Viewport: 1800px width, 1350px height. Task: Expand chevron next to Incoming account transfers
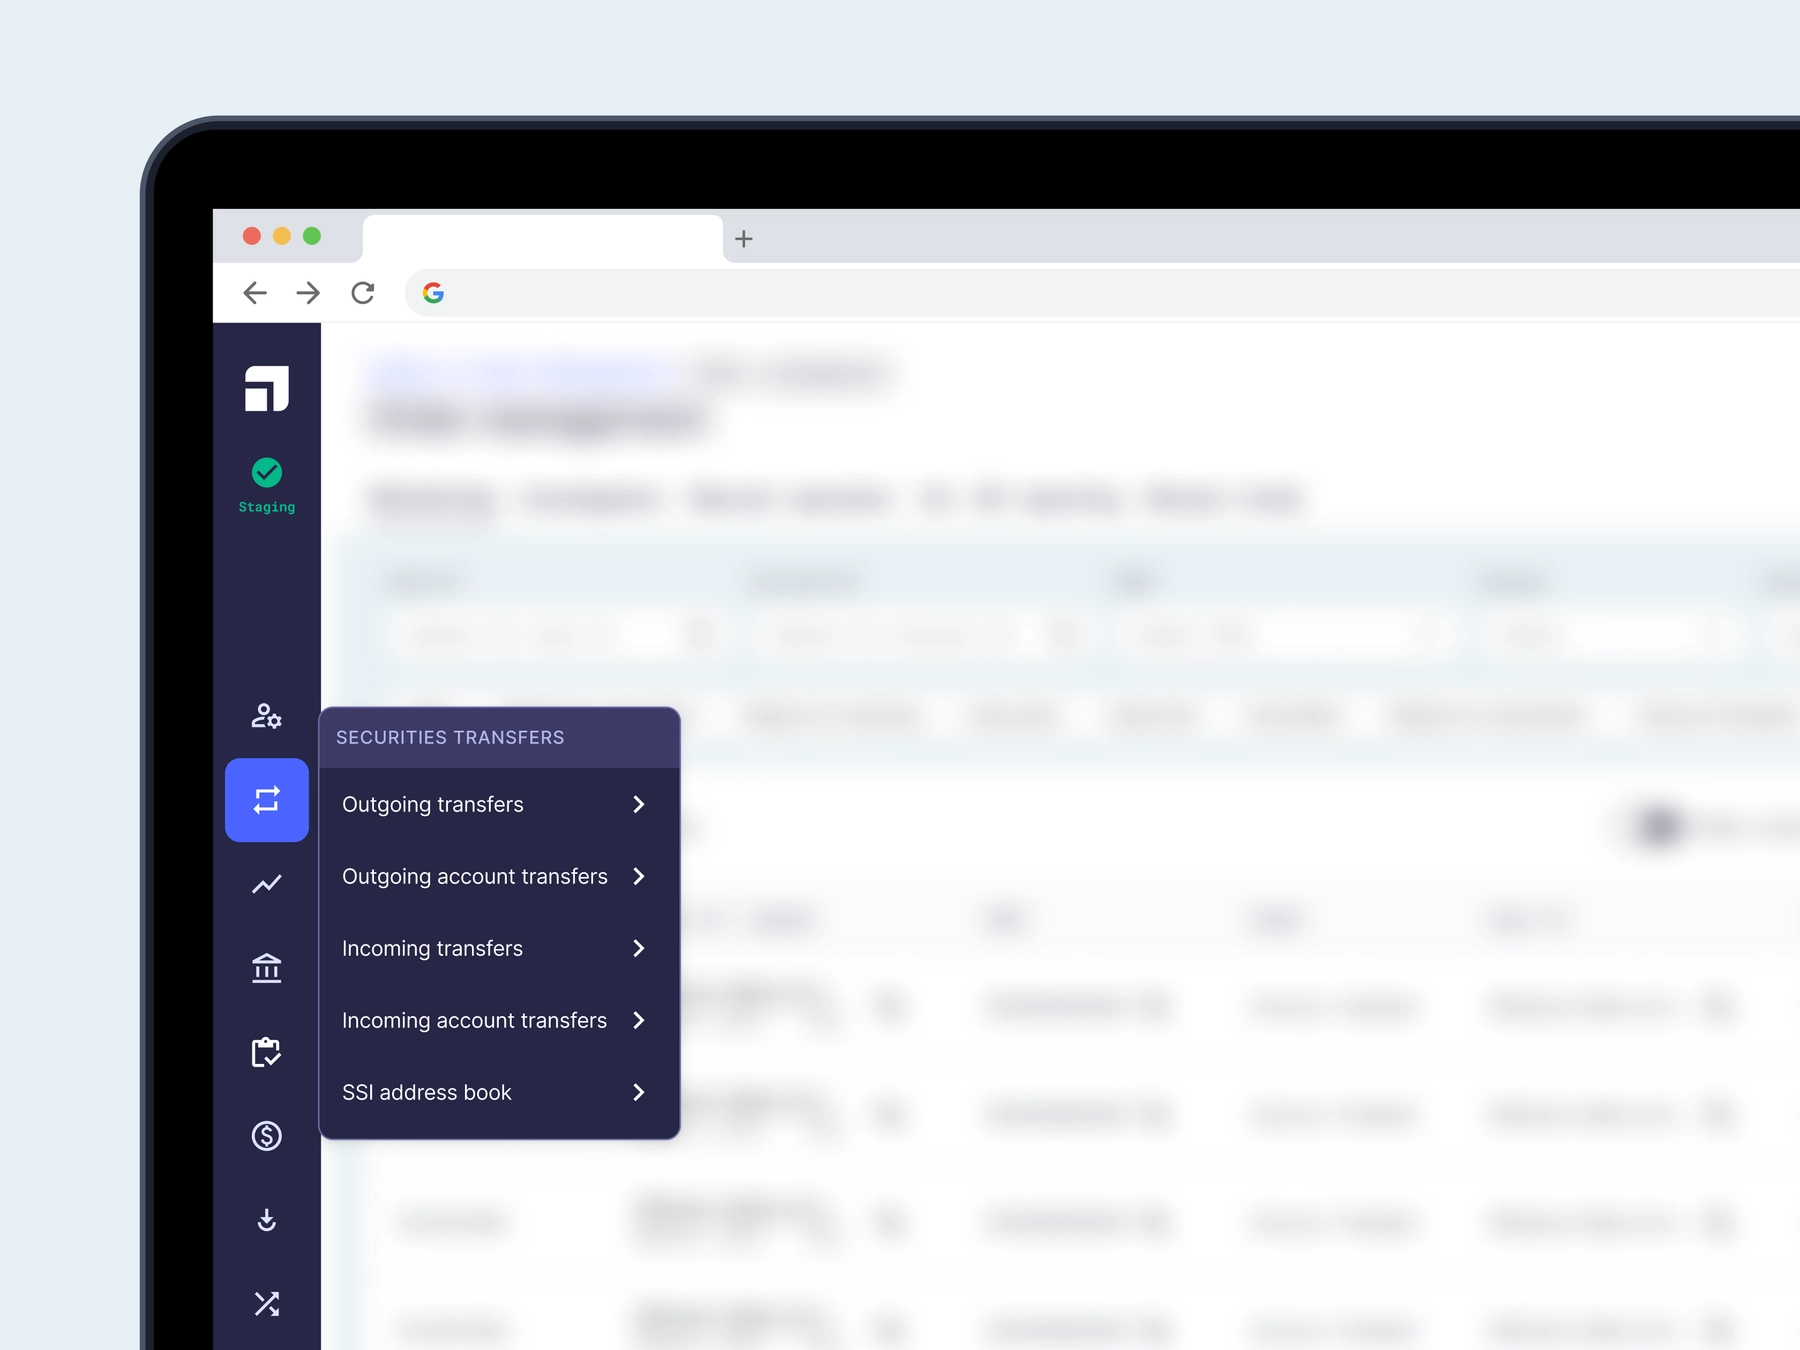click(639, 1020)
